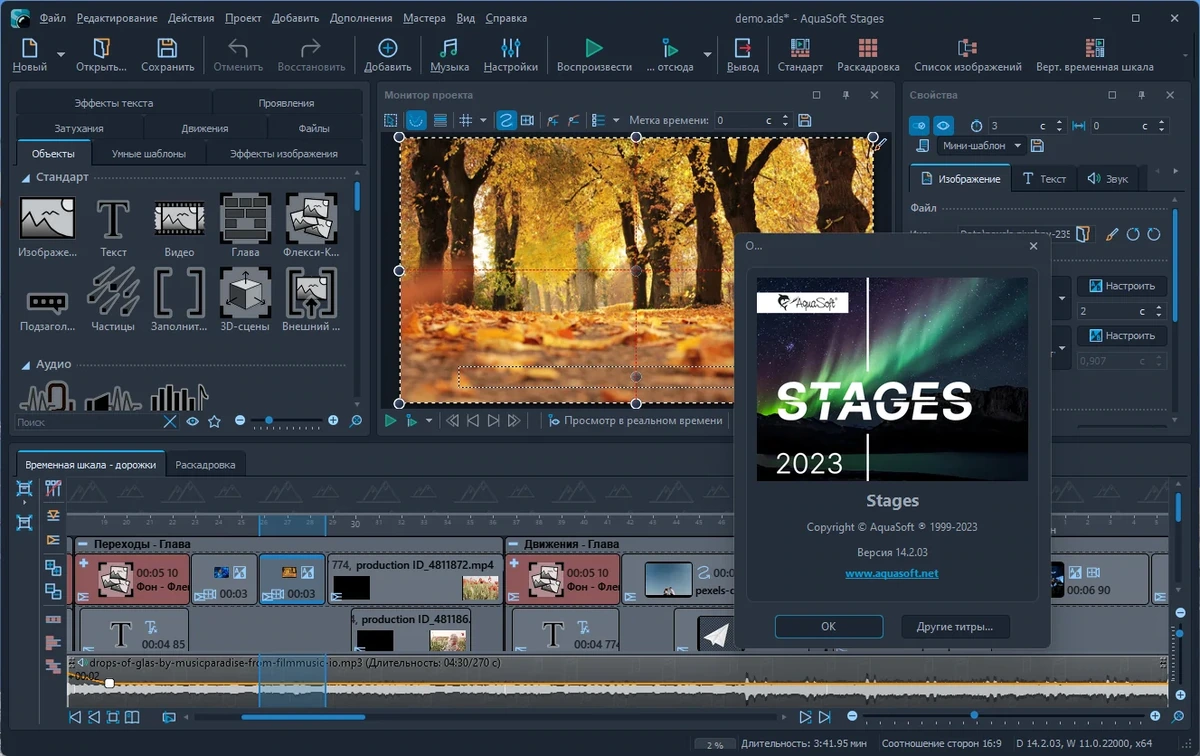The image size is (1200, 756).
Task: Toggle the favorites star in toolbox
Action: 214,422
